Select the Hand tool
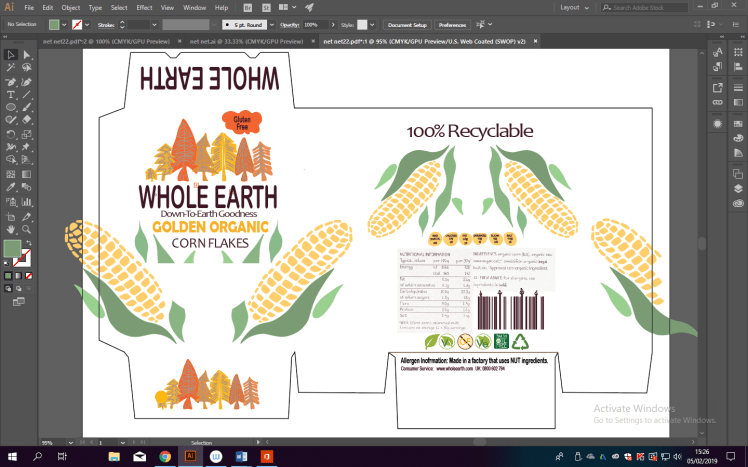This screenshot has height=467, width=748. pyautogui.click(x=10, y=229)
